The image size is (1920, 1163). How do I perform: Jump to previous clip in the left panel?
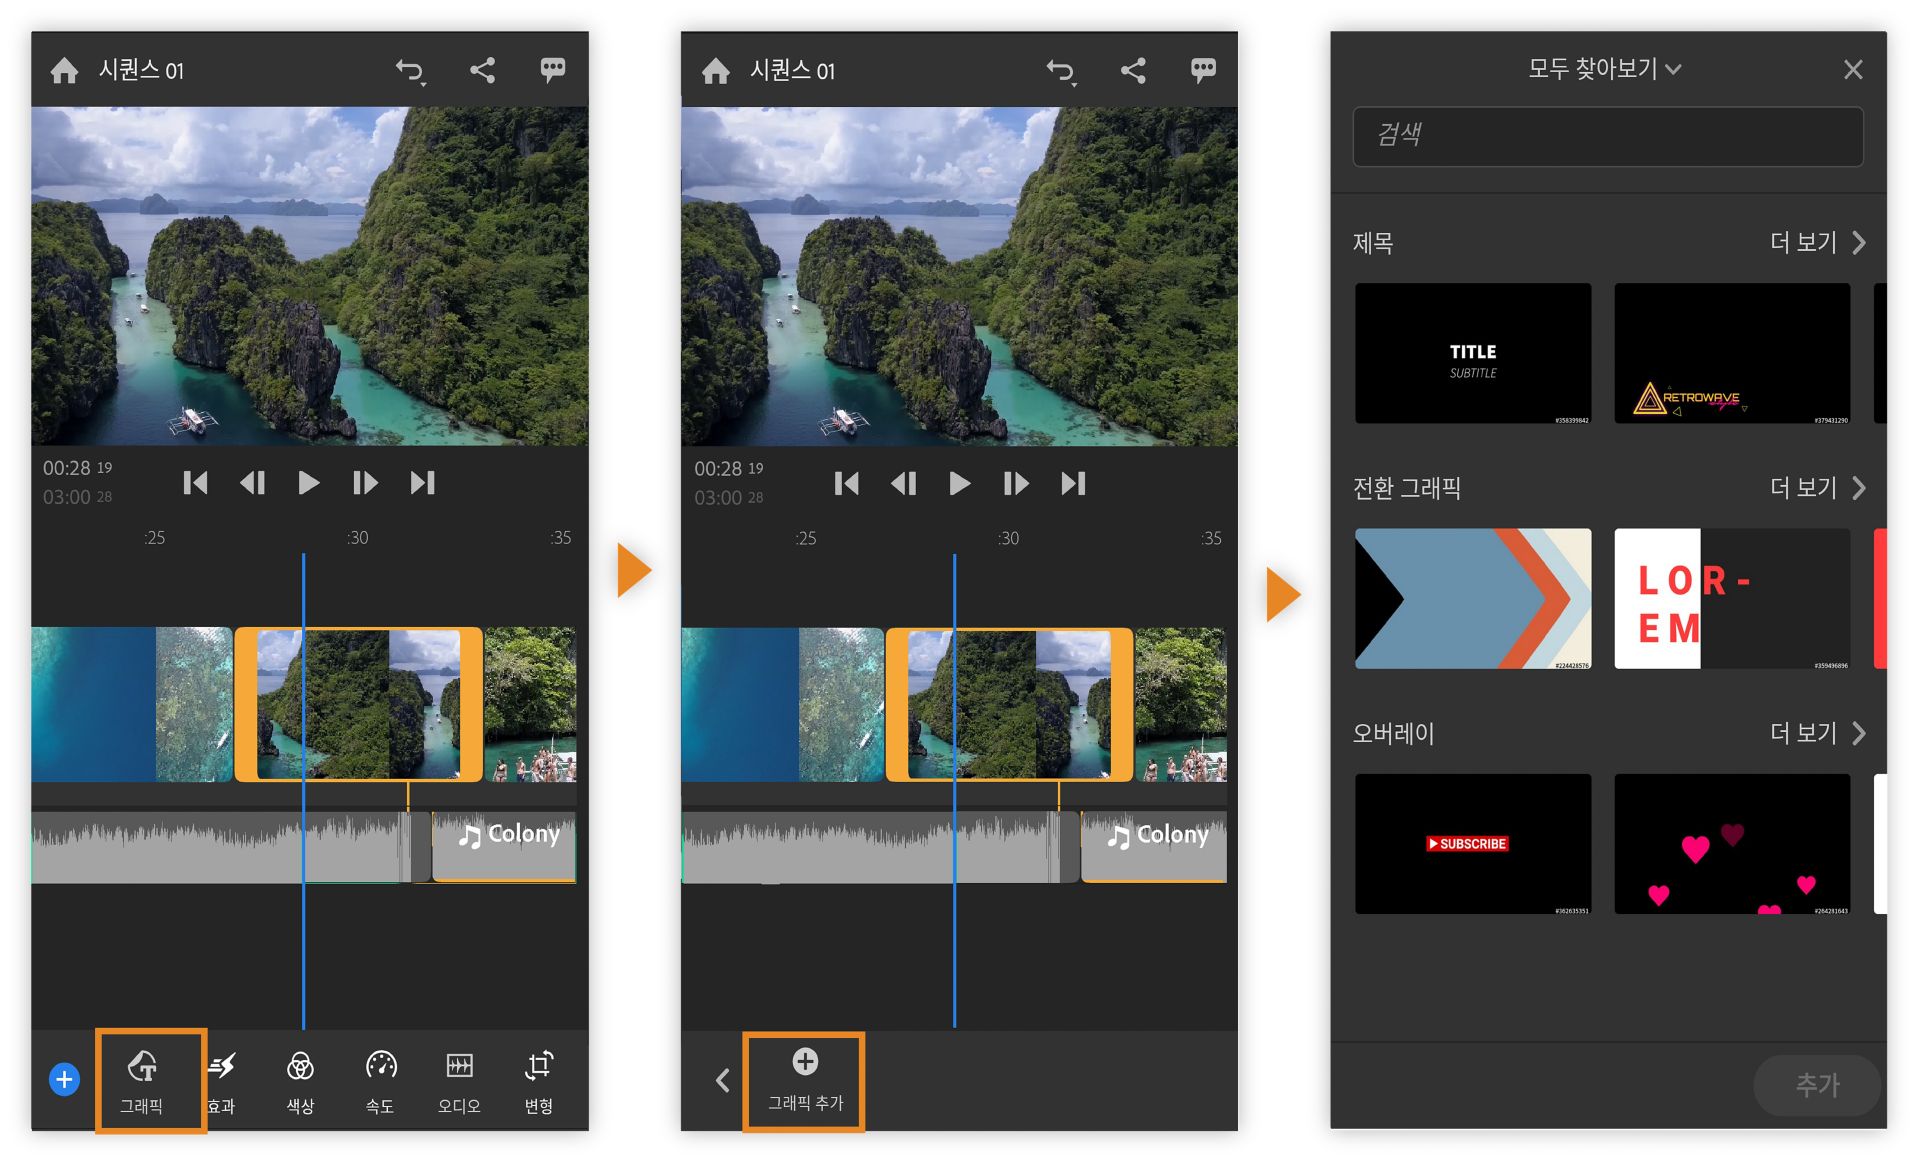[x=195, y=483]
